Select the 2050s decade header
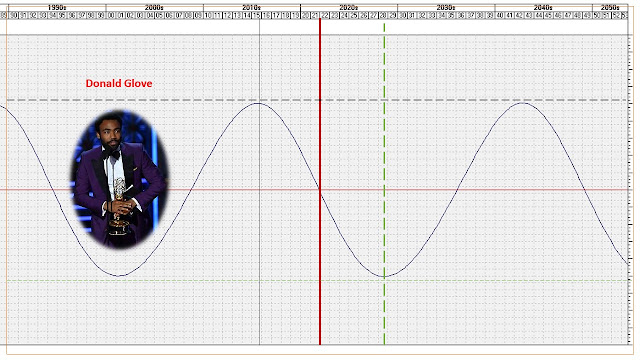640x360 pixels. pyautogui.click(x=610, y=7)
